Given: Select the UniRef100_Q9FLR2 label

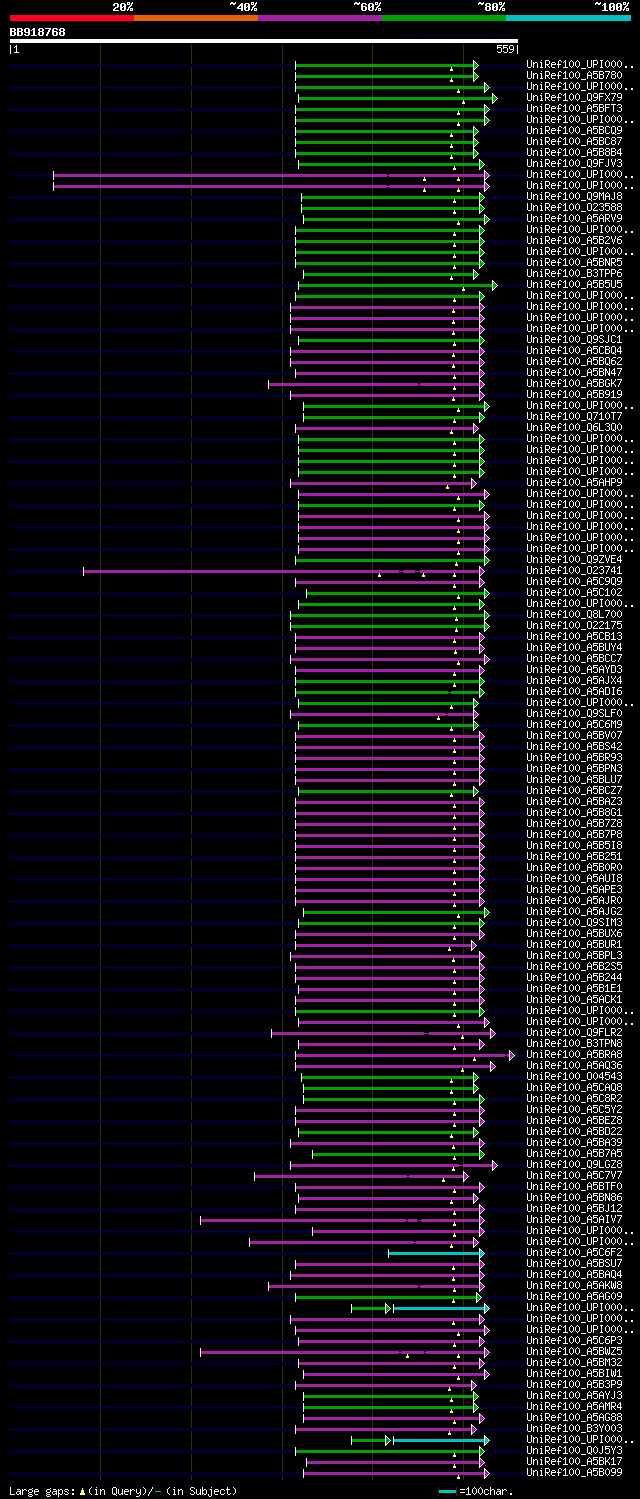Looking at the screenshot, I should click(x=574, y=1032).
